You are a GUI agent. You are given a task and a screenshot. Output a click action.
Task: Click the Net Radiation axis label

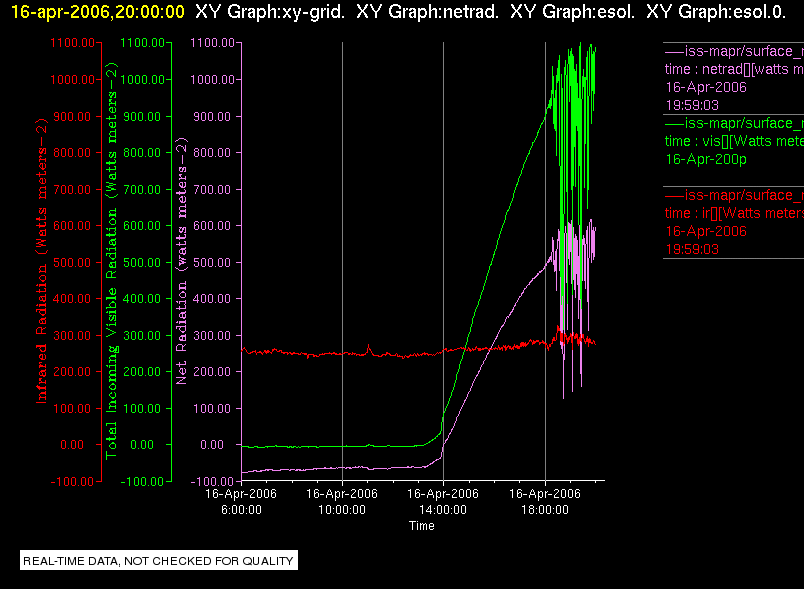pos(182,261)
